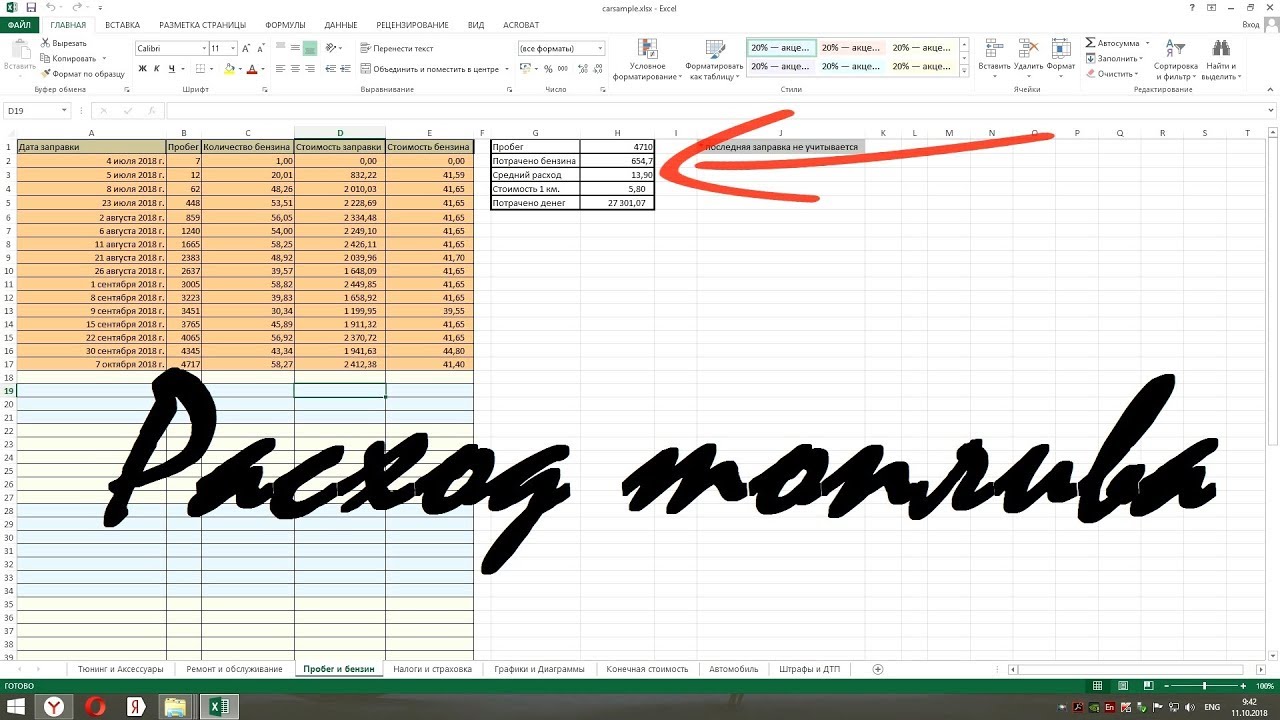Click the Save icon in quick access toolbar
1280x720 pixels.
pyautogui.click(x=31, y=7)
